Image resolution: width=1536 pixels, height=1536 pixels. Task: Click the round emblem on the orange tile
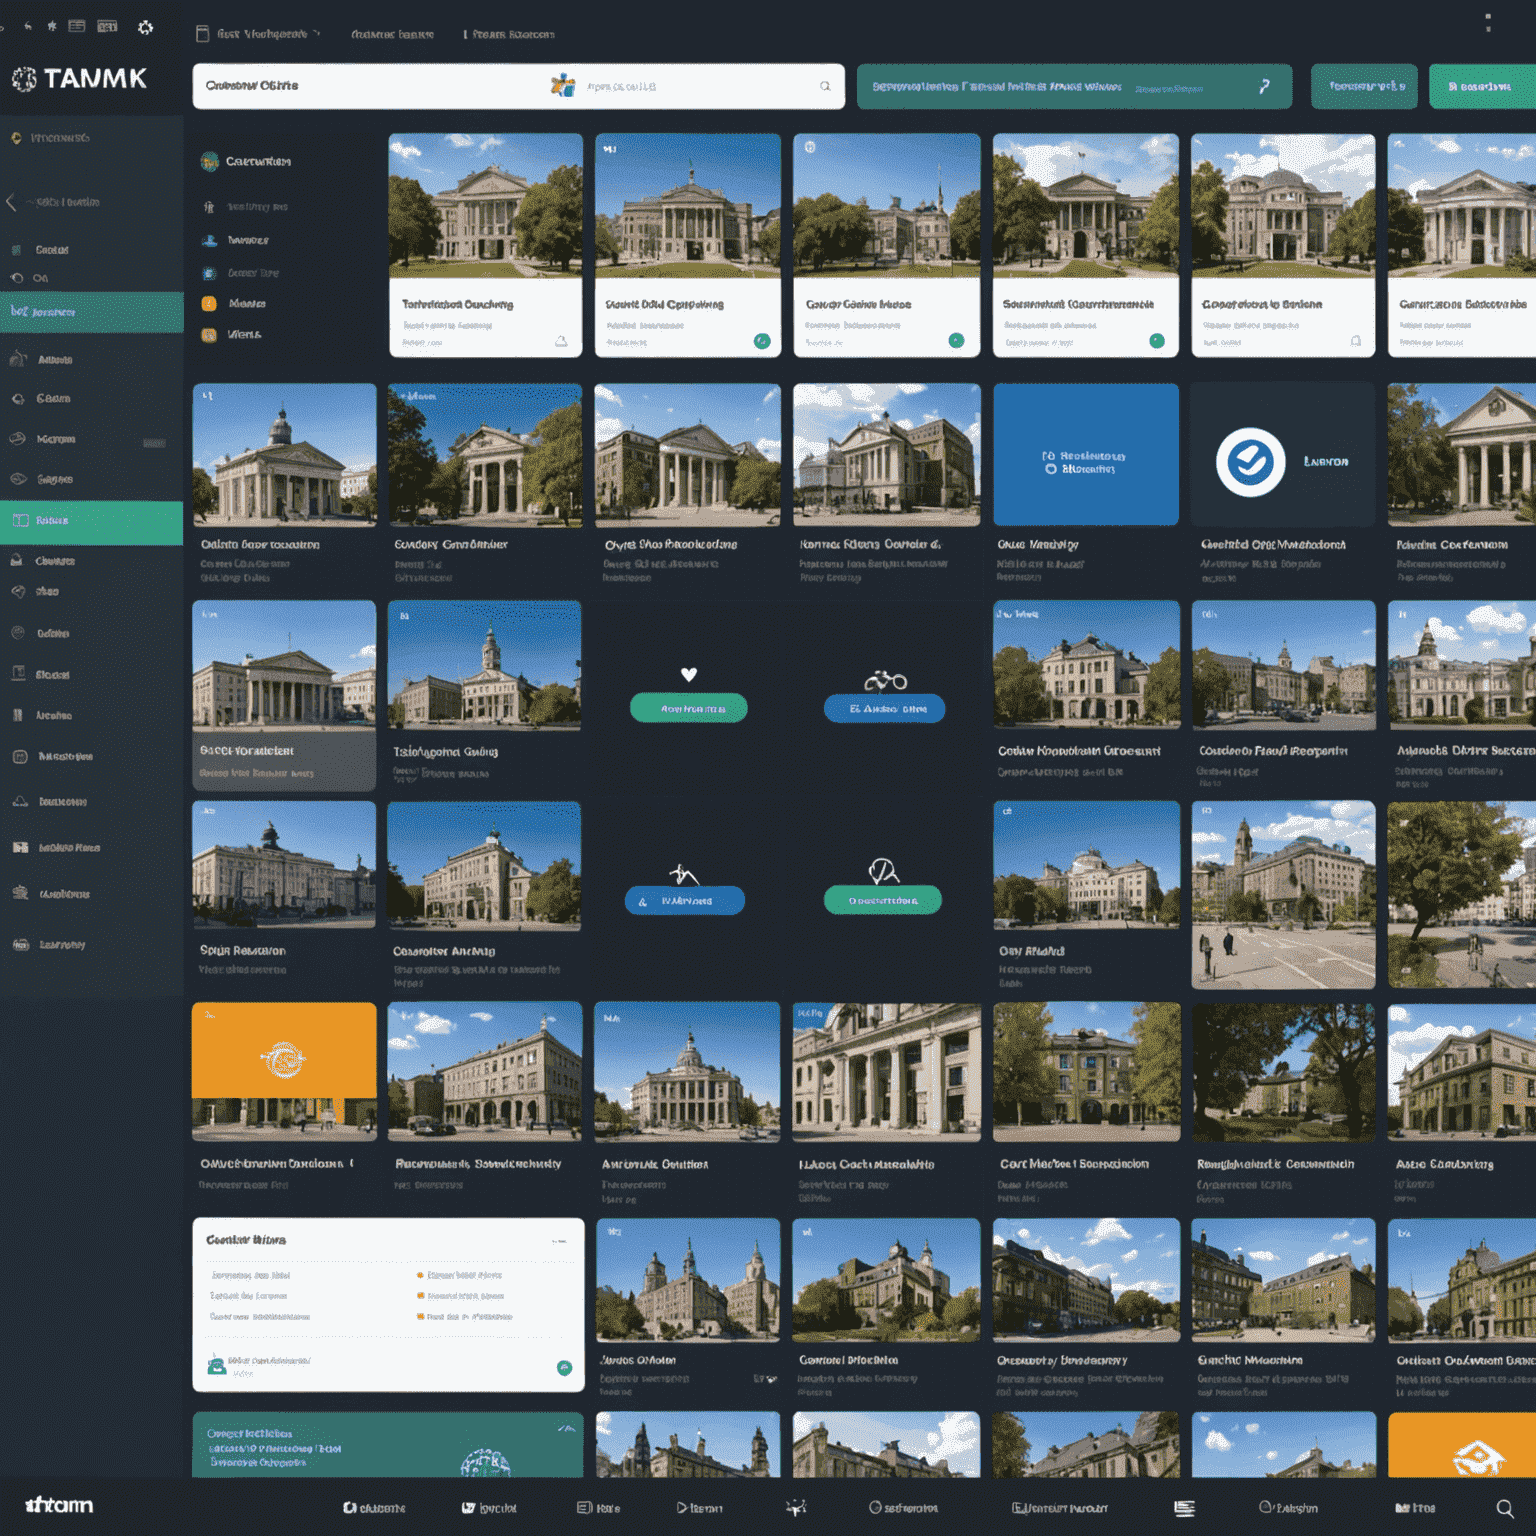(x=283, y=1059)
